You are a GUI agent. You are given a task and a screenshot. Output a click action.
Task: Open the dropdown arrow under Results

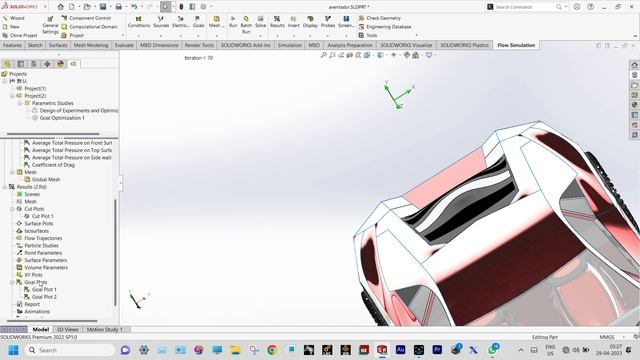[x=277, y=36]
